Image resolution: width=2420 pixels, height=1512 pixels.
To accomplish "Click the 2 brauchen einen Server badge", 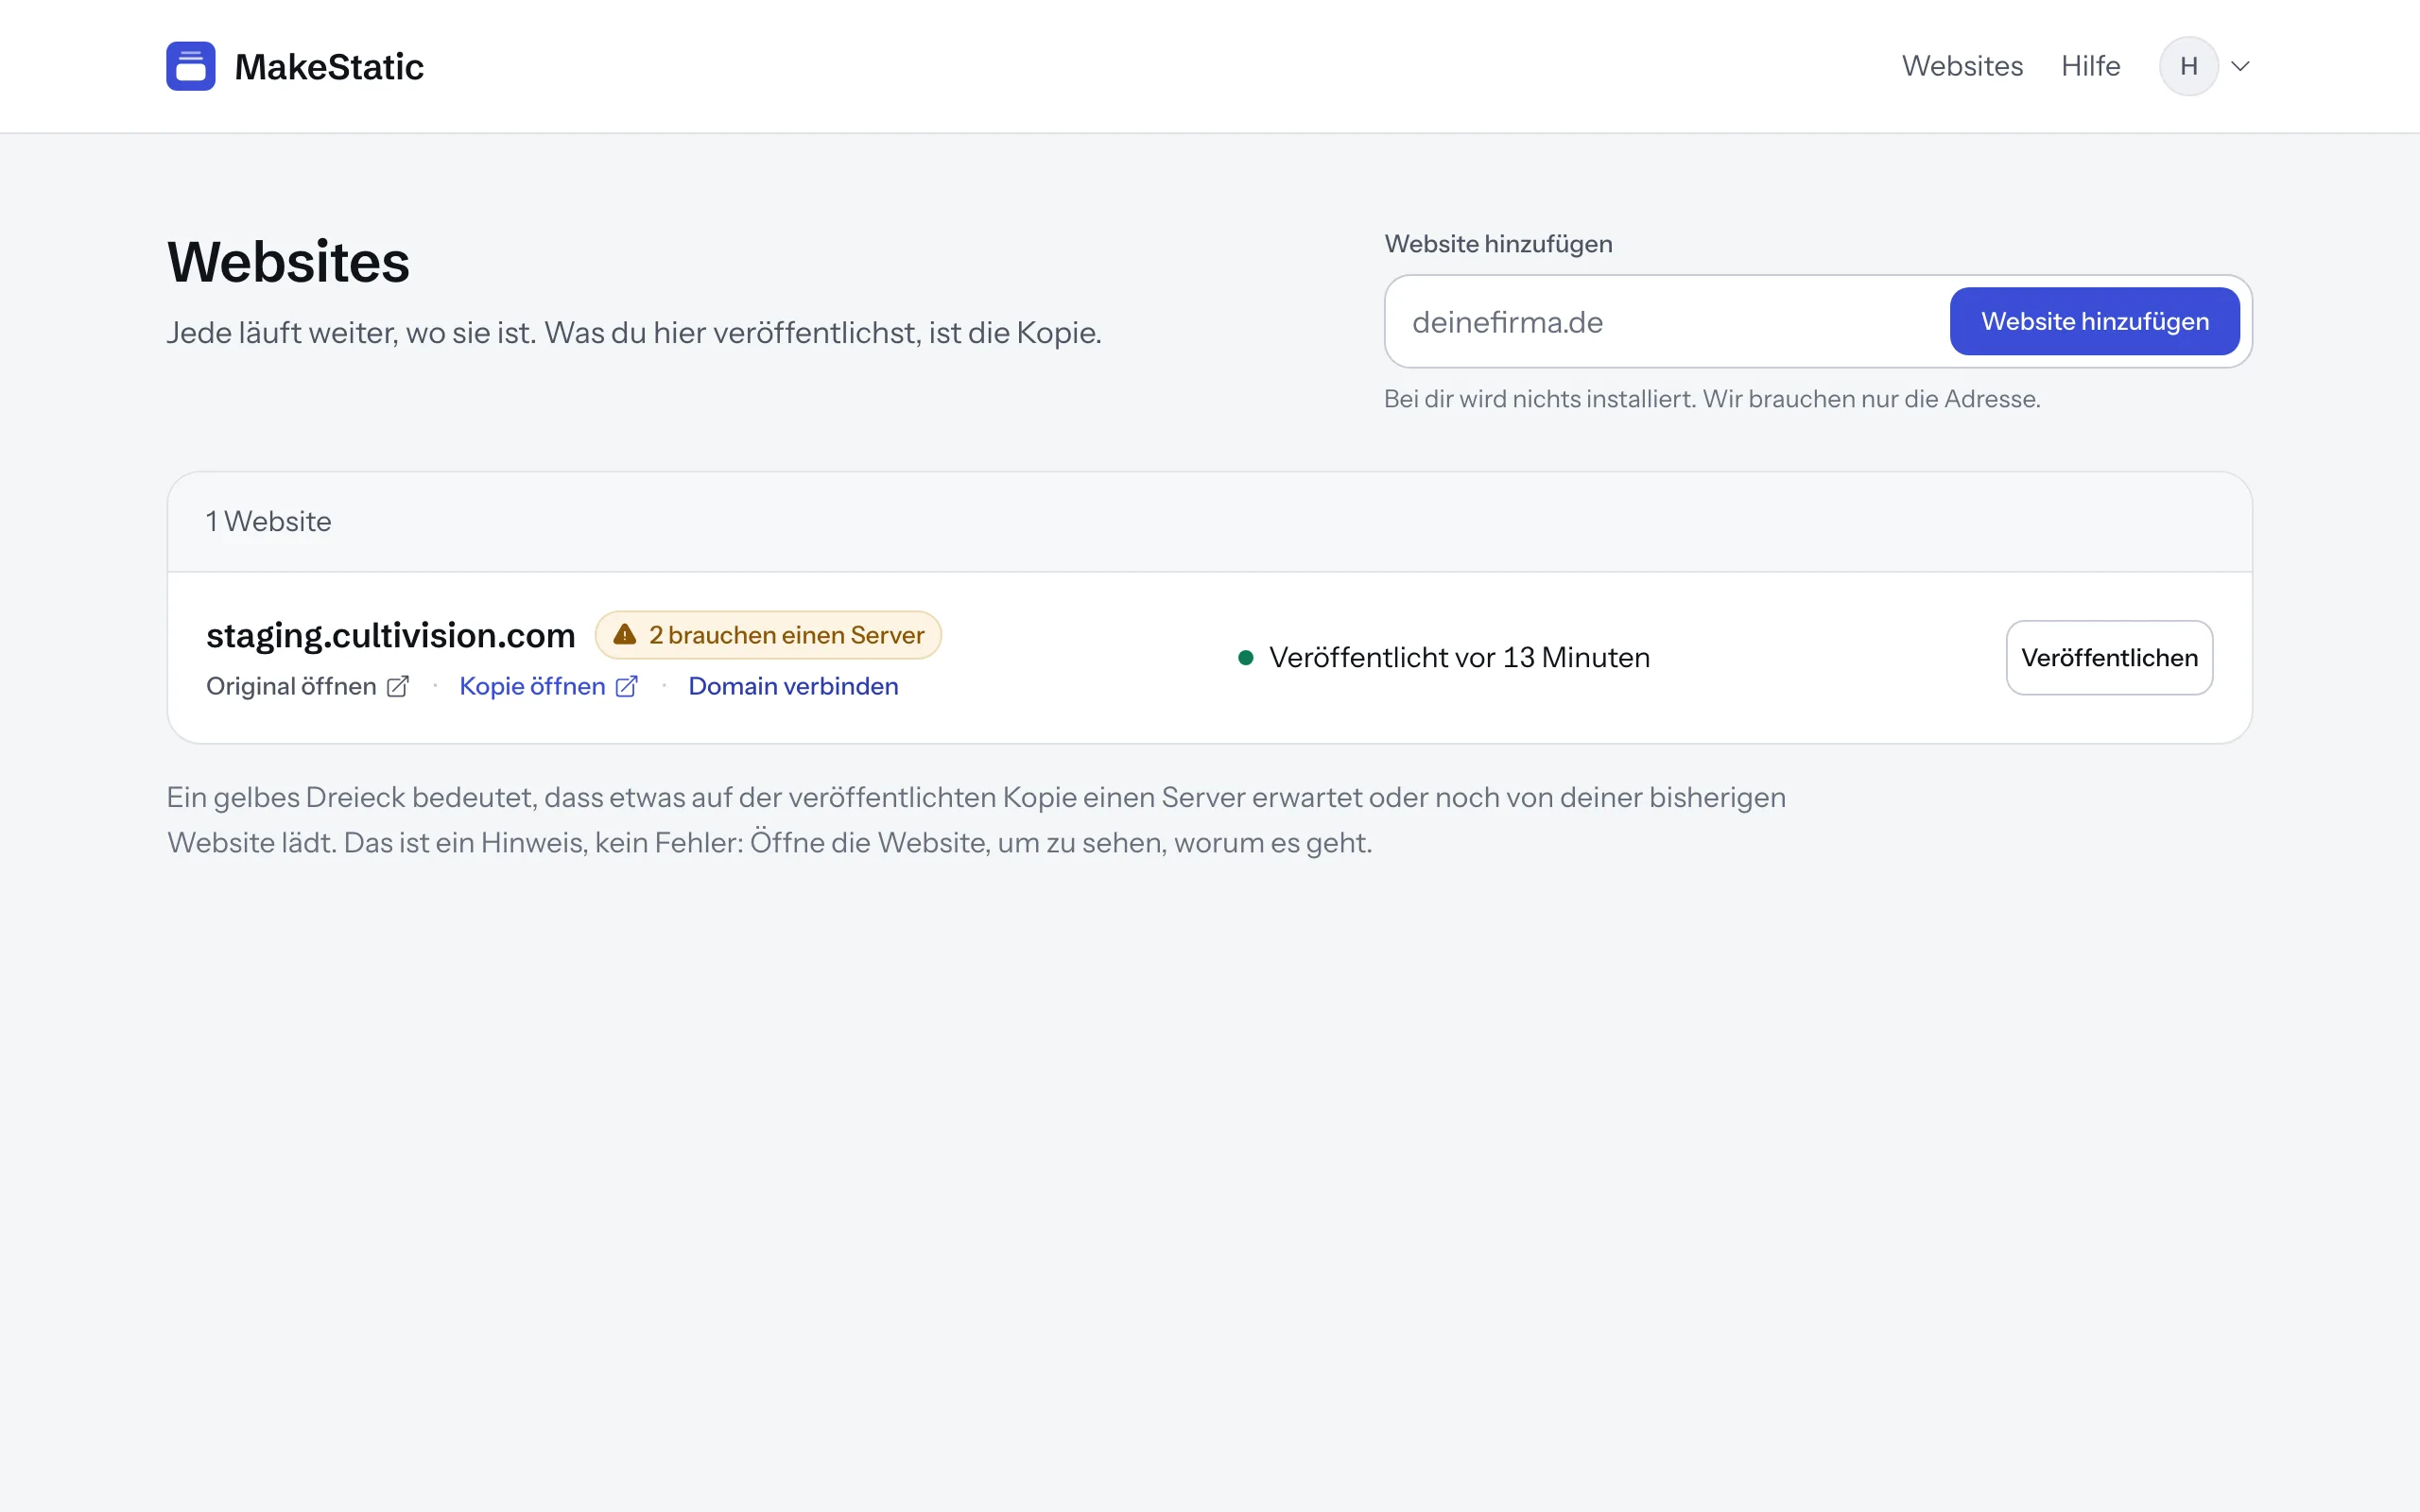I will pos(768,635).
